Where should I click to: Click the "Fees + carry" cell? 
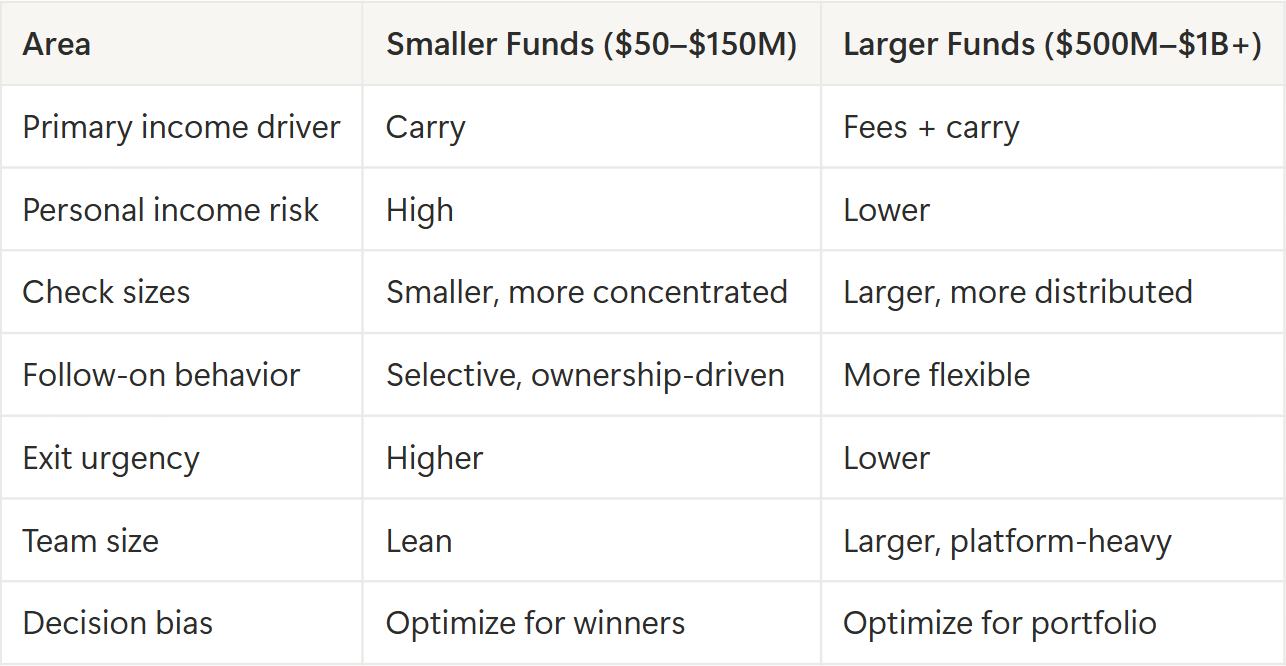pyautogui.click(x=931, y=128)
